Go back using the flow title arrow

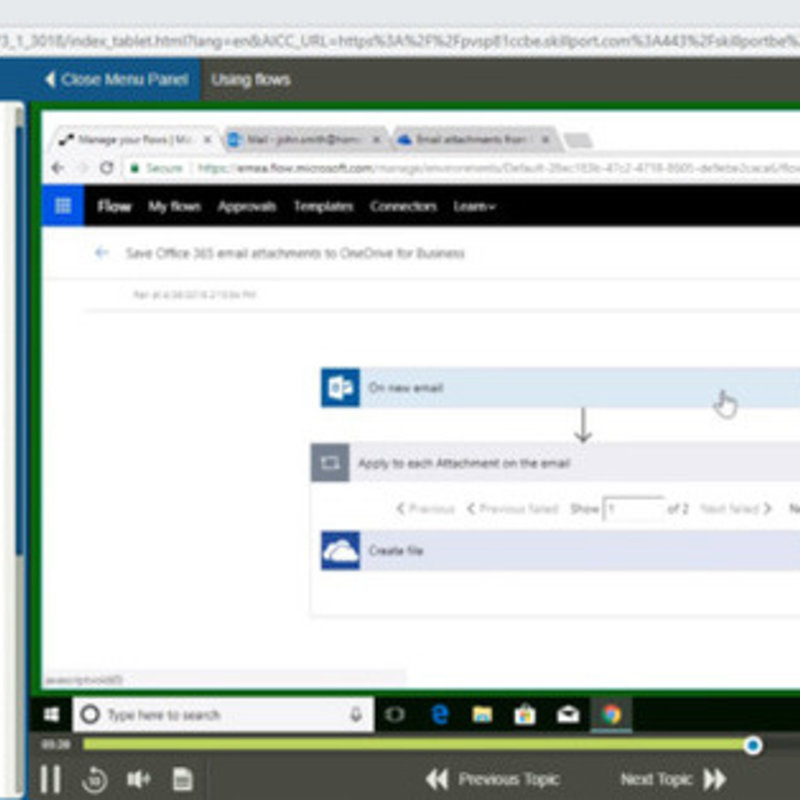tap(102, 253)
